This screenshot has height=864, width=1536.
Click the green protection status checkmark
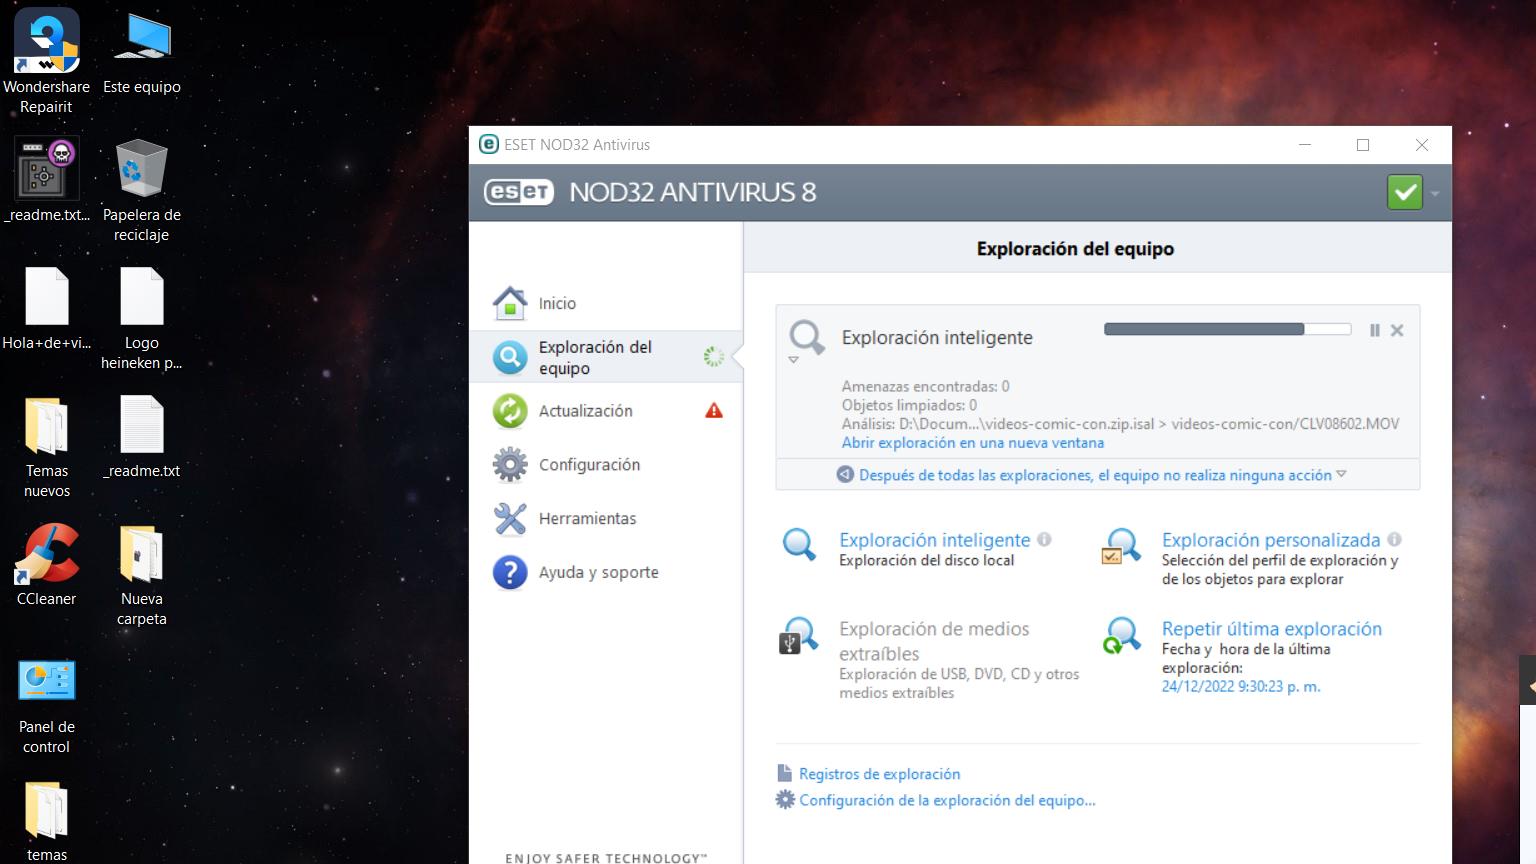[1404, 192]
